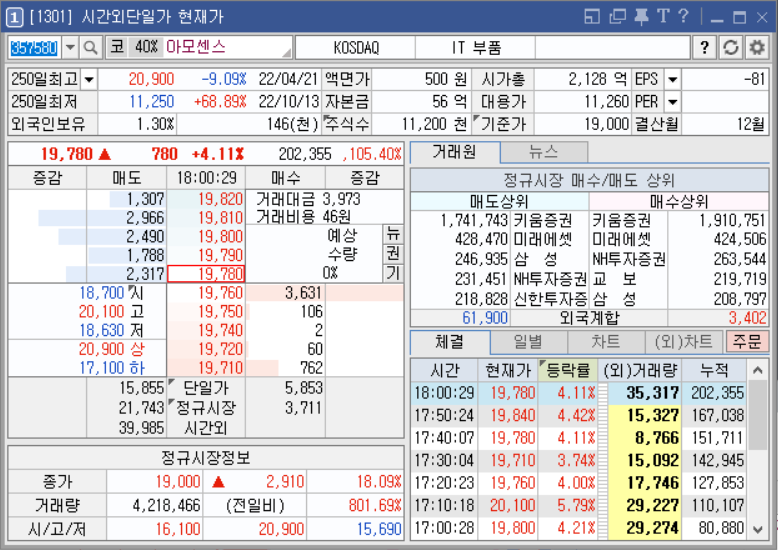778x550 pixels.
Task: Click the 종가 value 19,000
Action: click(178, 481)
